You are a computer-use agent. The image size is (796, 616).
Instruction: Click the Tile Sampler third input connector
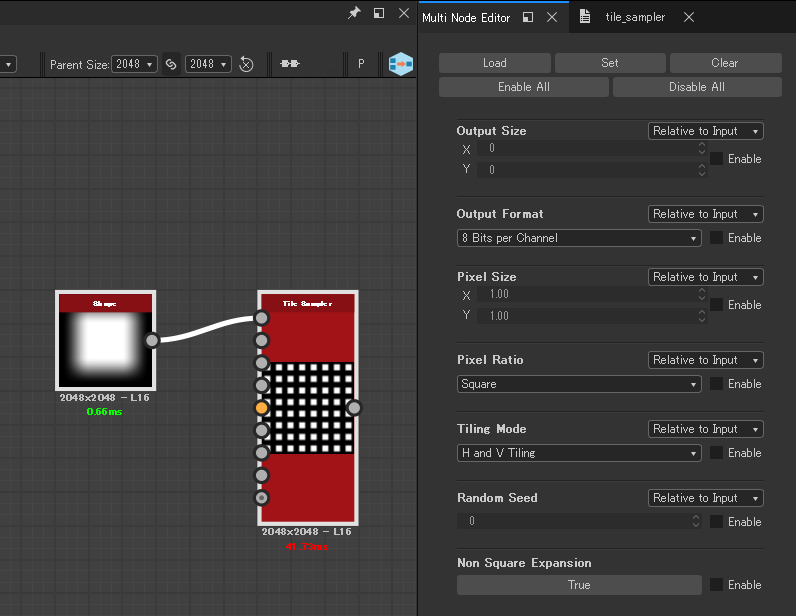coord(261,363)
